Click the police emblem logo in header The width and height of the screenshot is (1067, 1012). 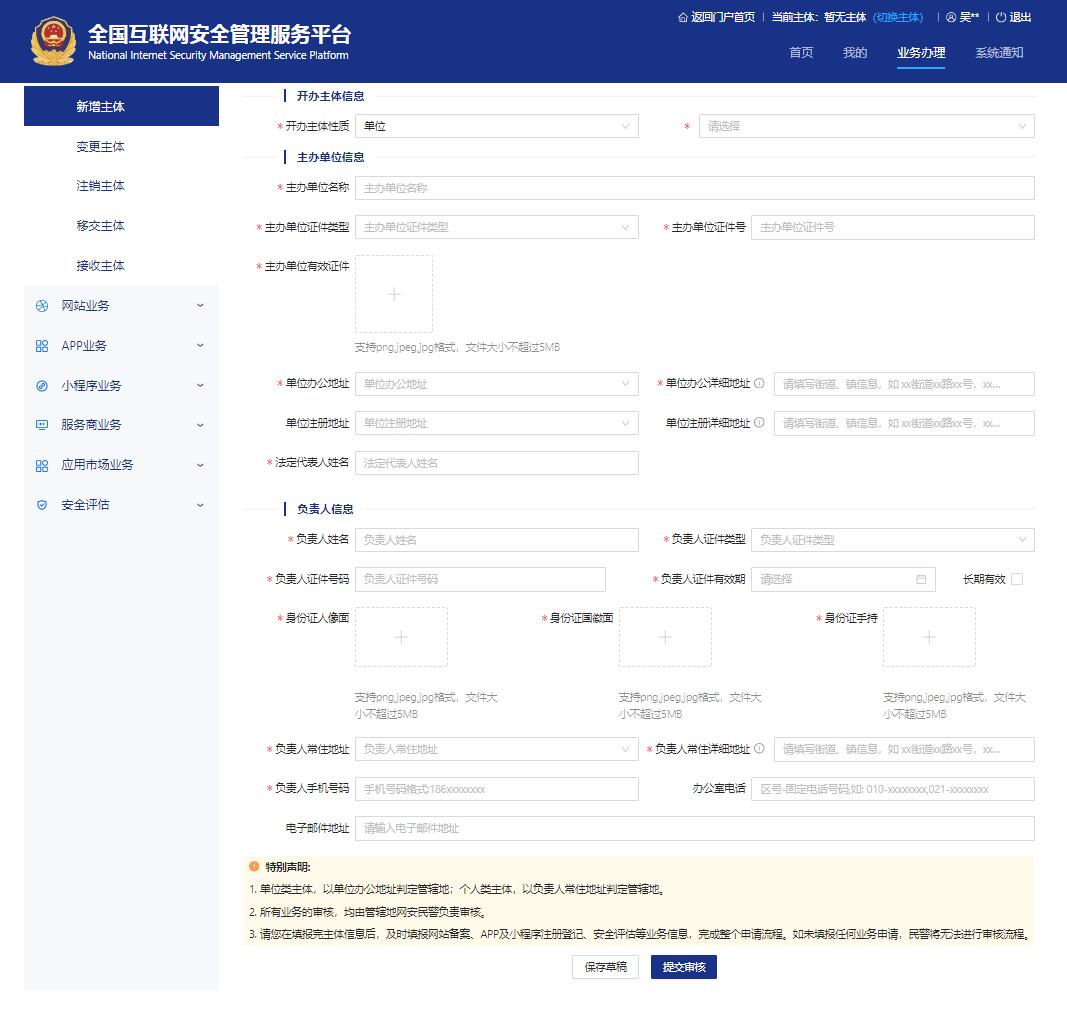pyautogui.click(x=52, y=41)
